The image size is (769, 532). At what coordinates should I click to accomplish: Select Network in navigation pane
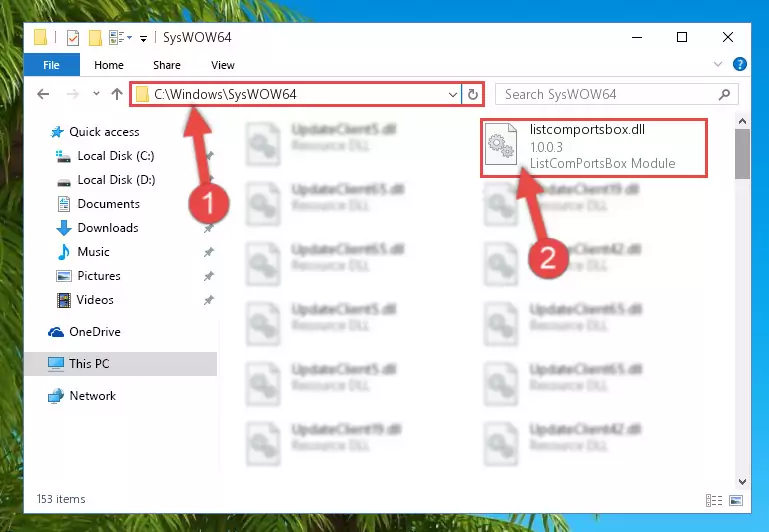pos(92,396)
